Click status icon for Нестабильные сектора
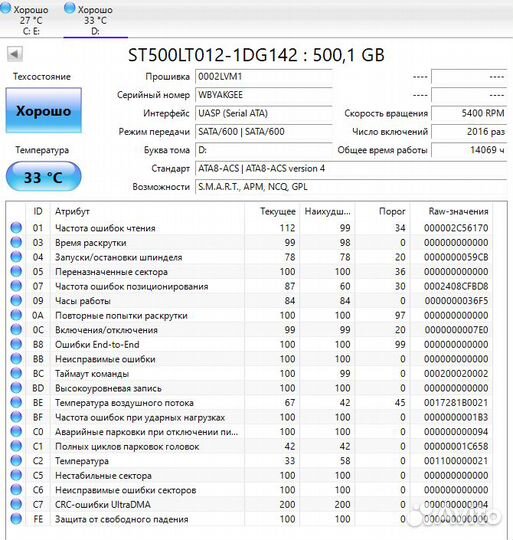 pos(16,475)
